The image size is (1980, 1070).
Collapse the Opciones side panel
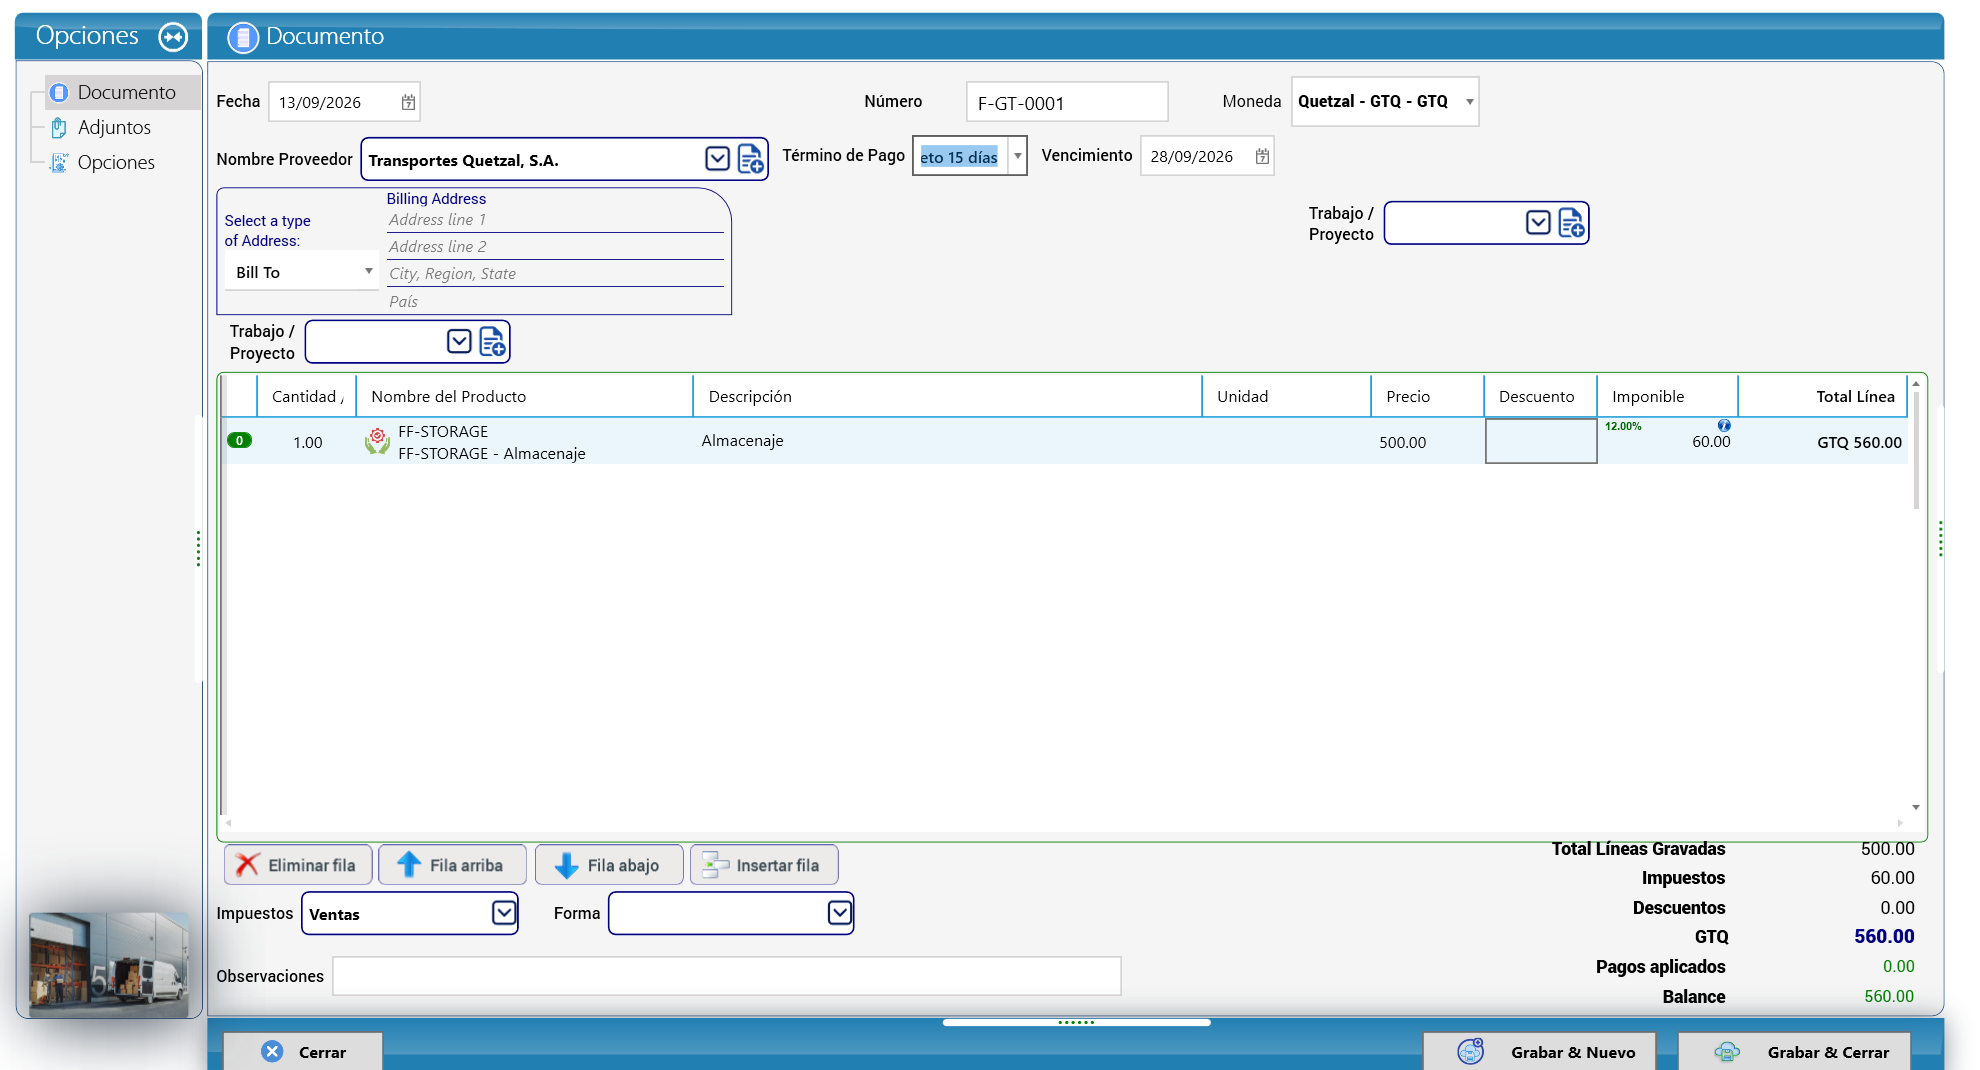[173, 37]
